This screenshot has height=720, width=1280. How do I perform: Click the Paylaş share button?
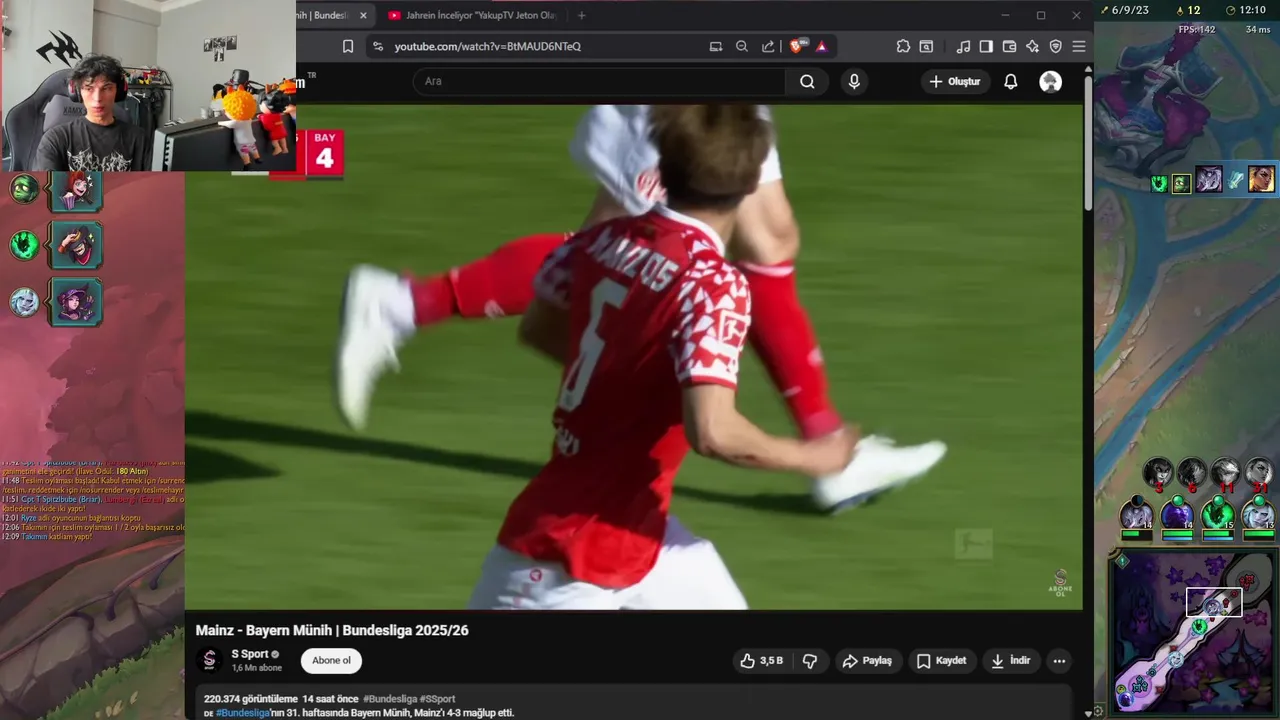click(x=867, y=661)
